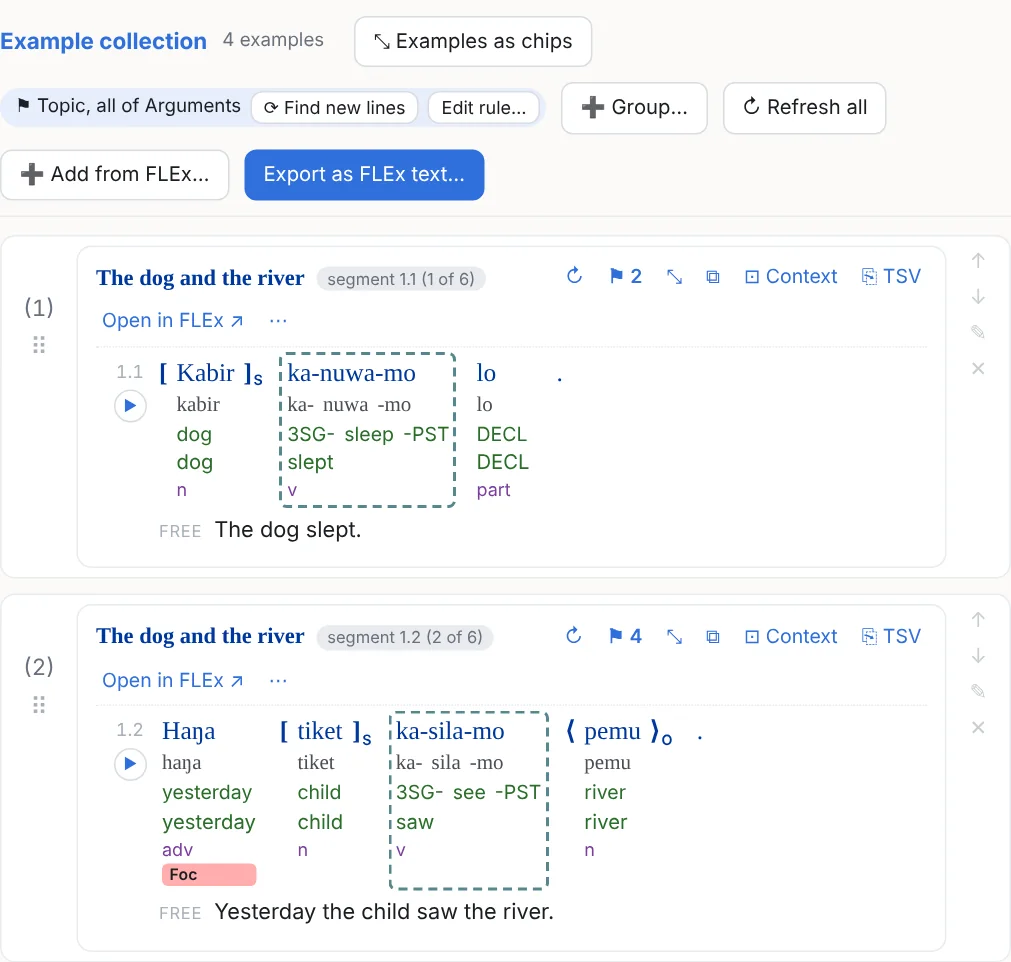1011x962 pixels.
Task: Click the word ka-sila-mo
Action: click(450, 731)
